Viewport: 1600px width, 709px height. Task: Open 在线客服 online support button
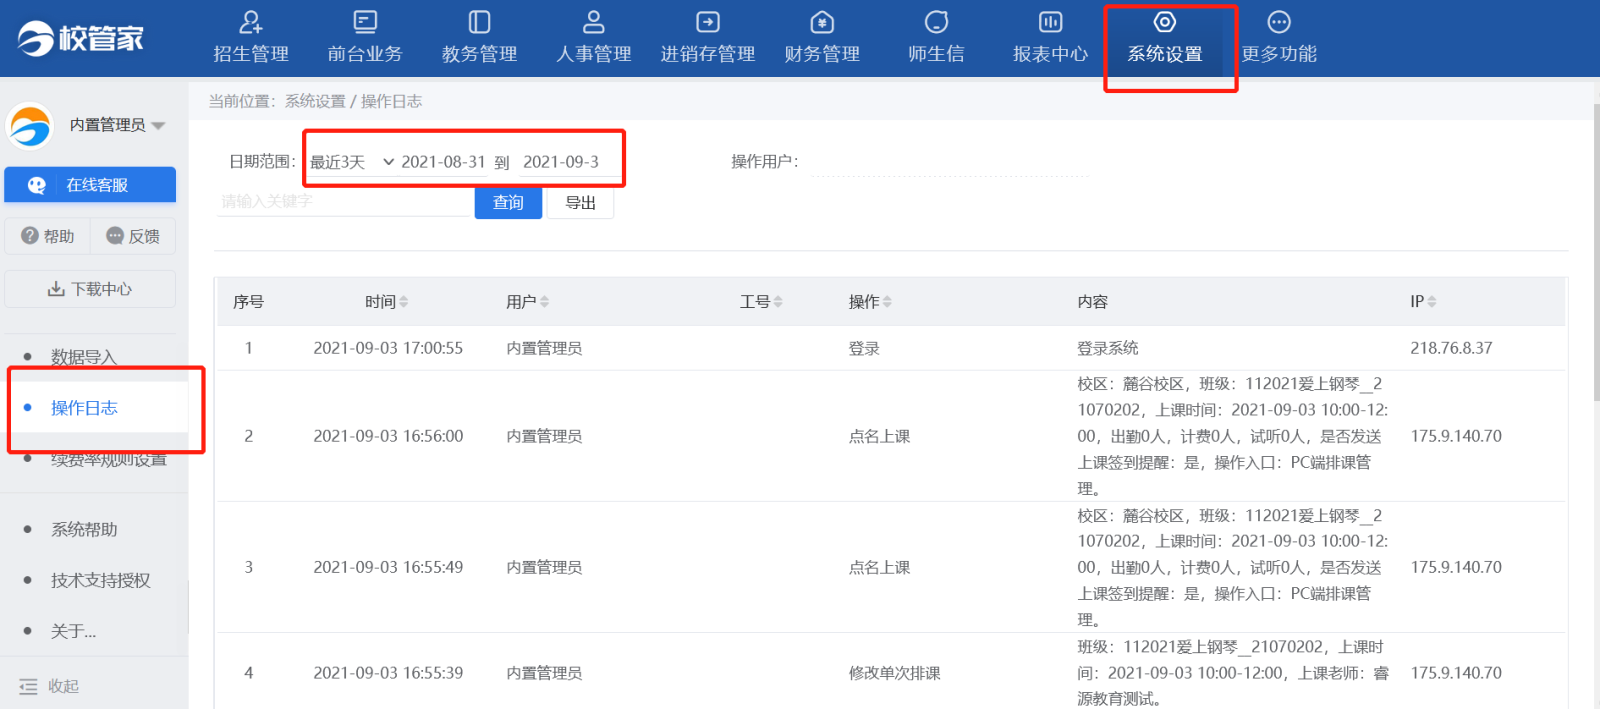point(90,185)
